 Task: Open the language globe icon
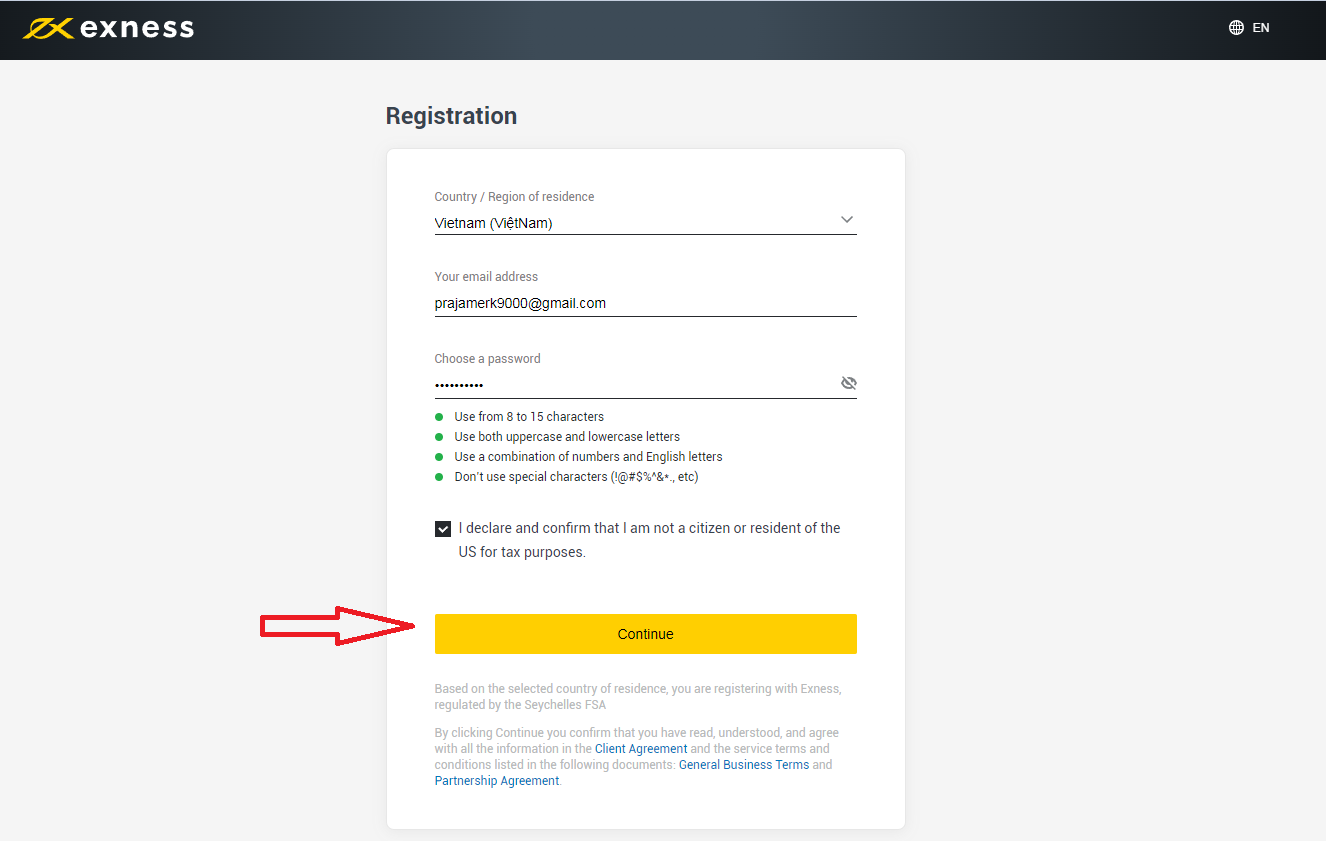(x=1236, y=27)
